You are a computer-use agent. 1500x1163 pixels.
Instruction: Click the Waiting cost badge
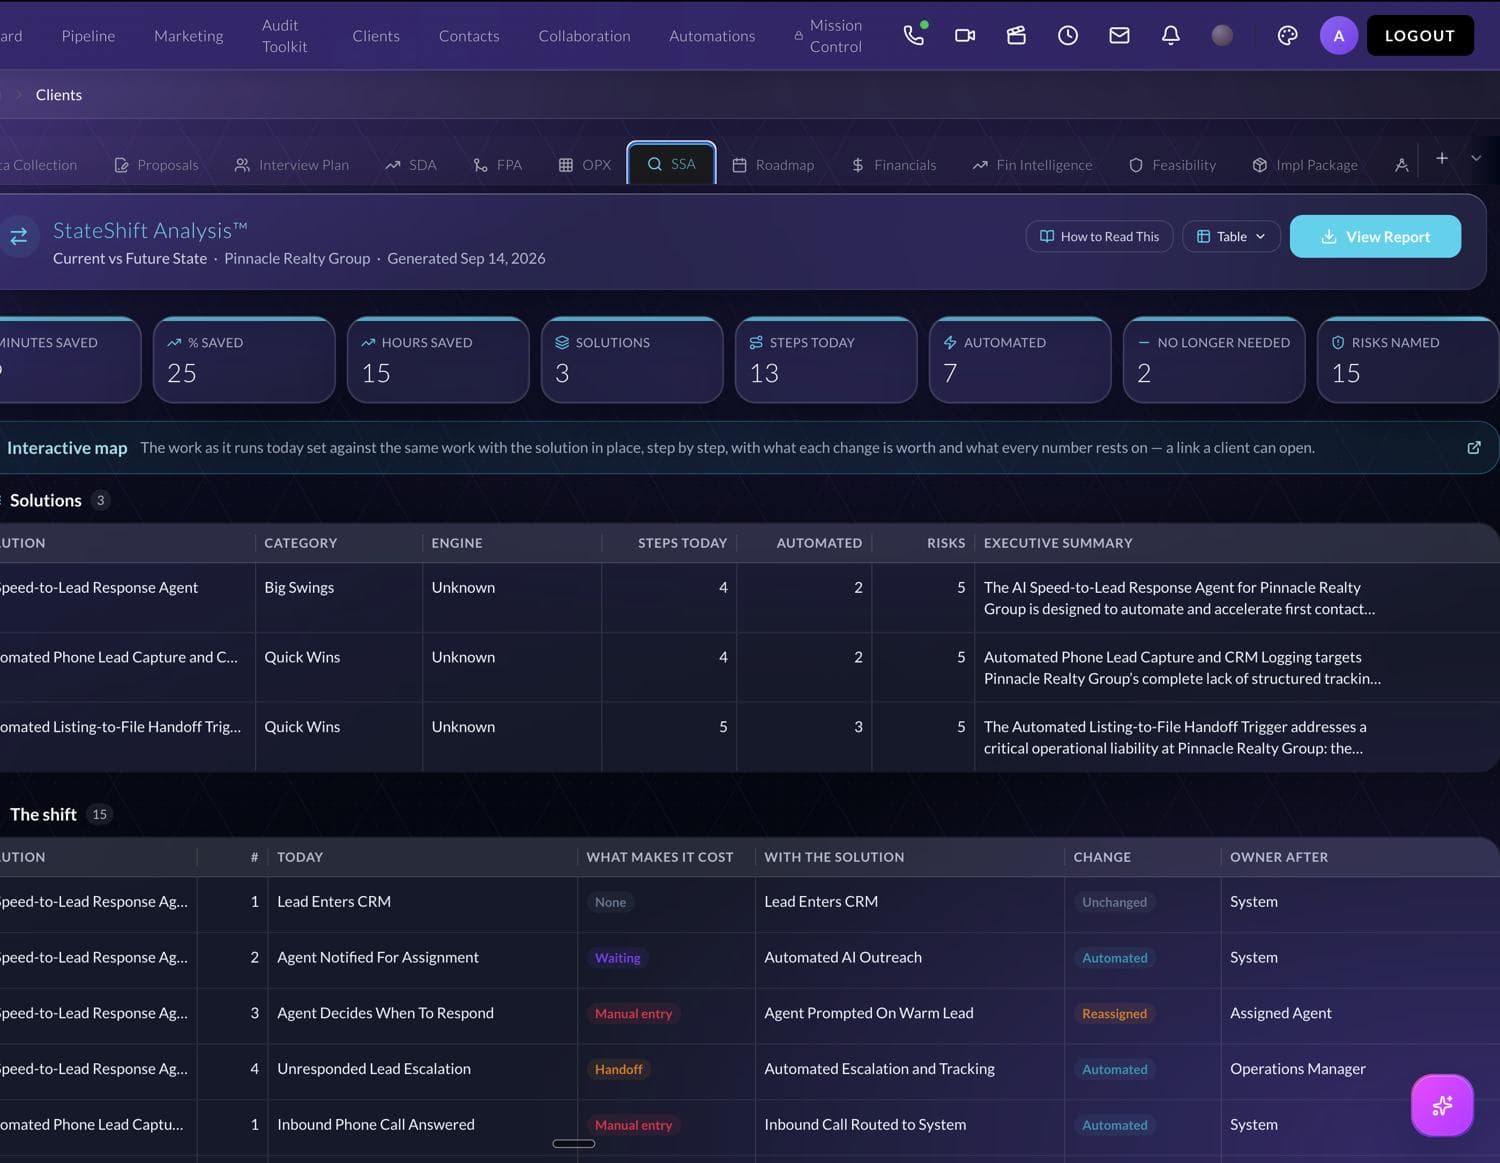coord(617,958)
